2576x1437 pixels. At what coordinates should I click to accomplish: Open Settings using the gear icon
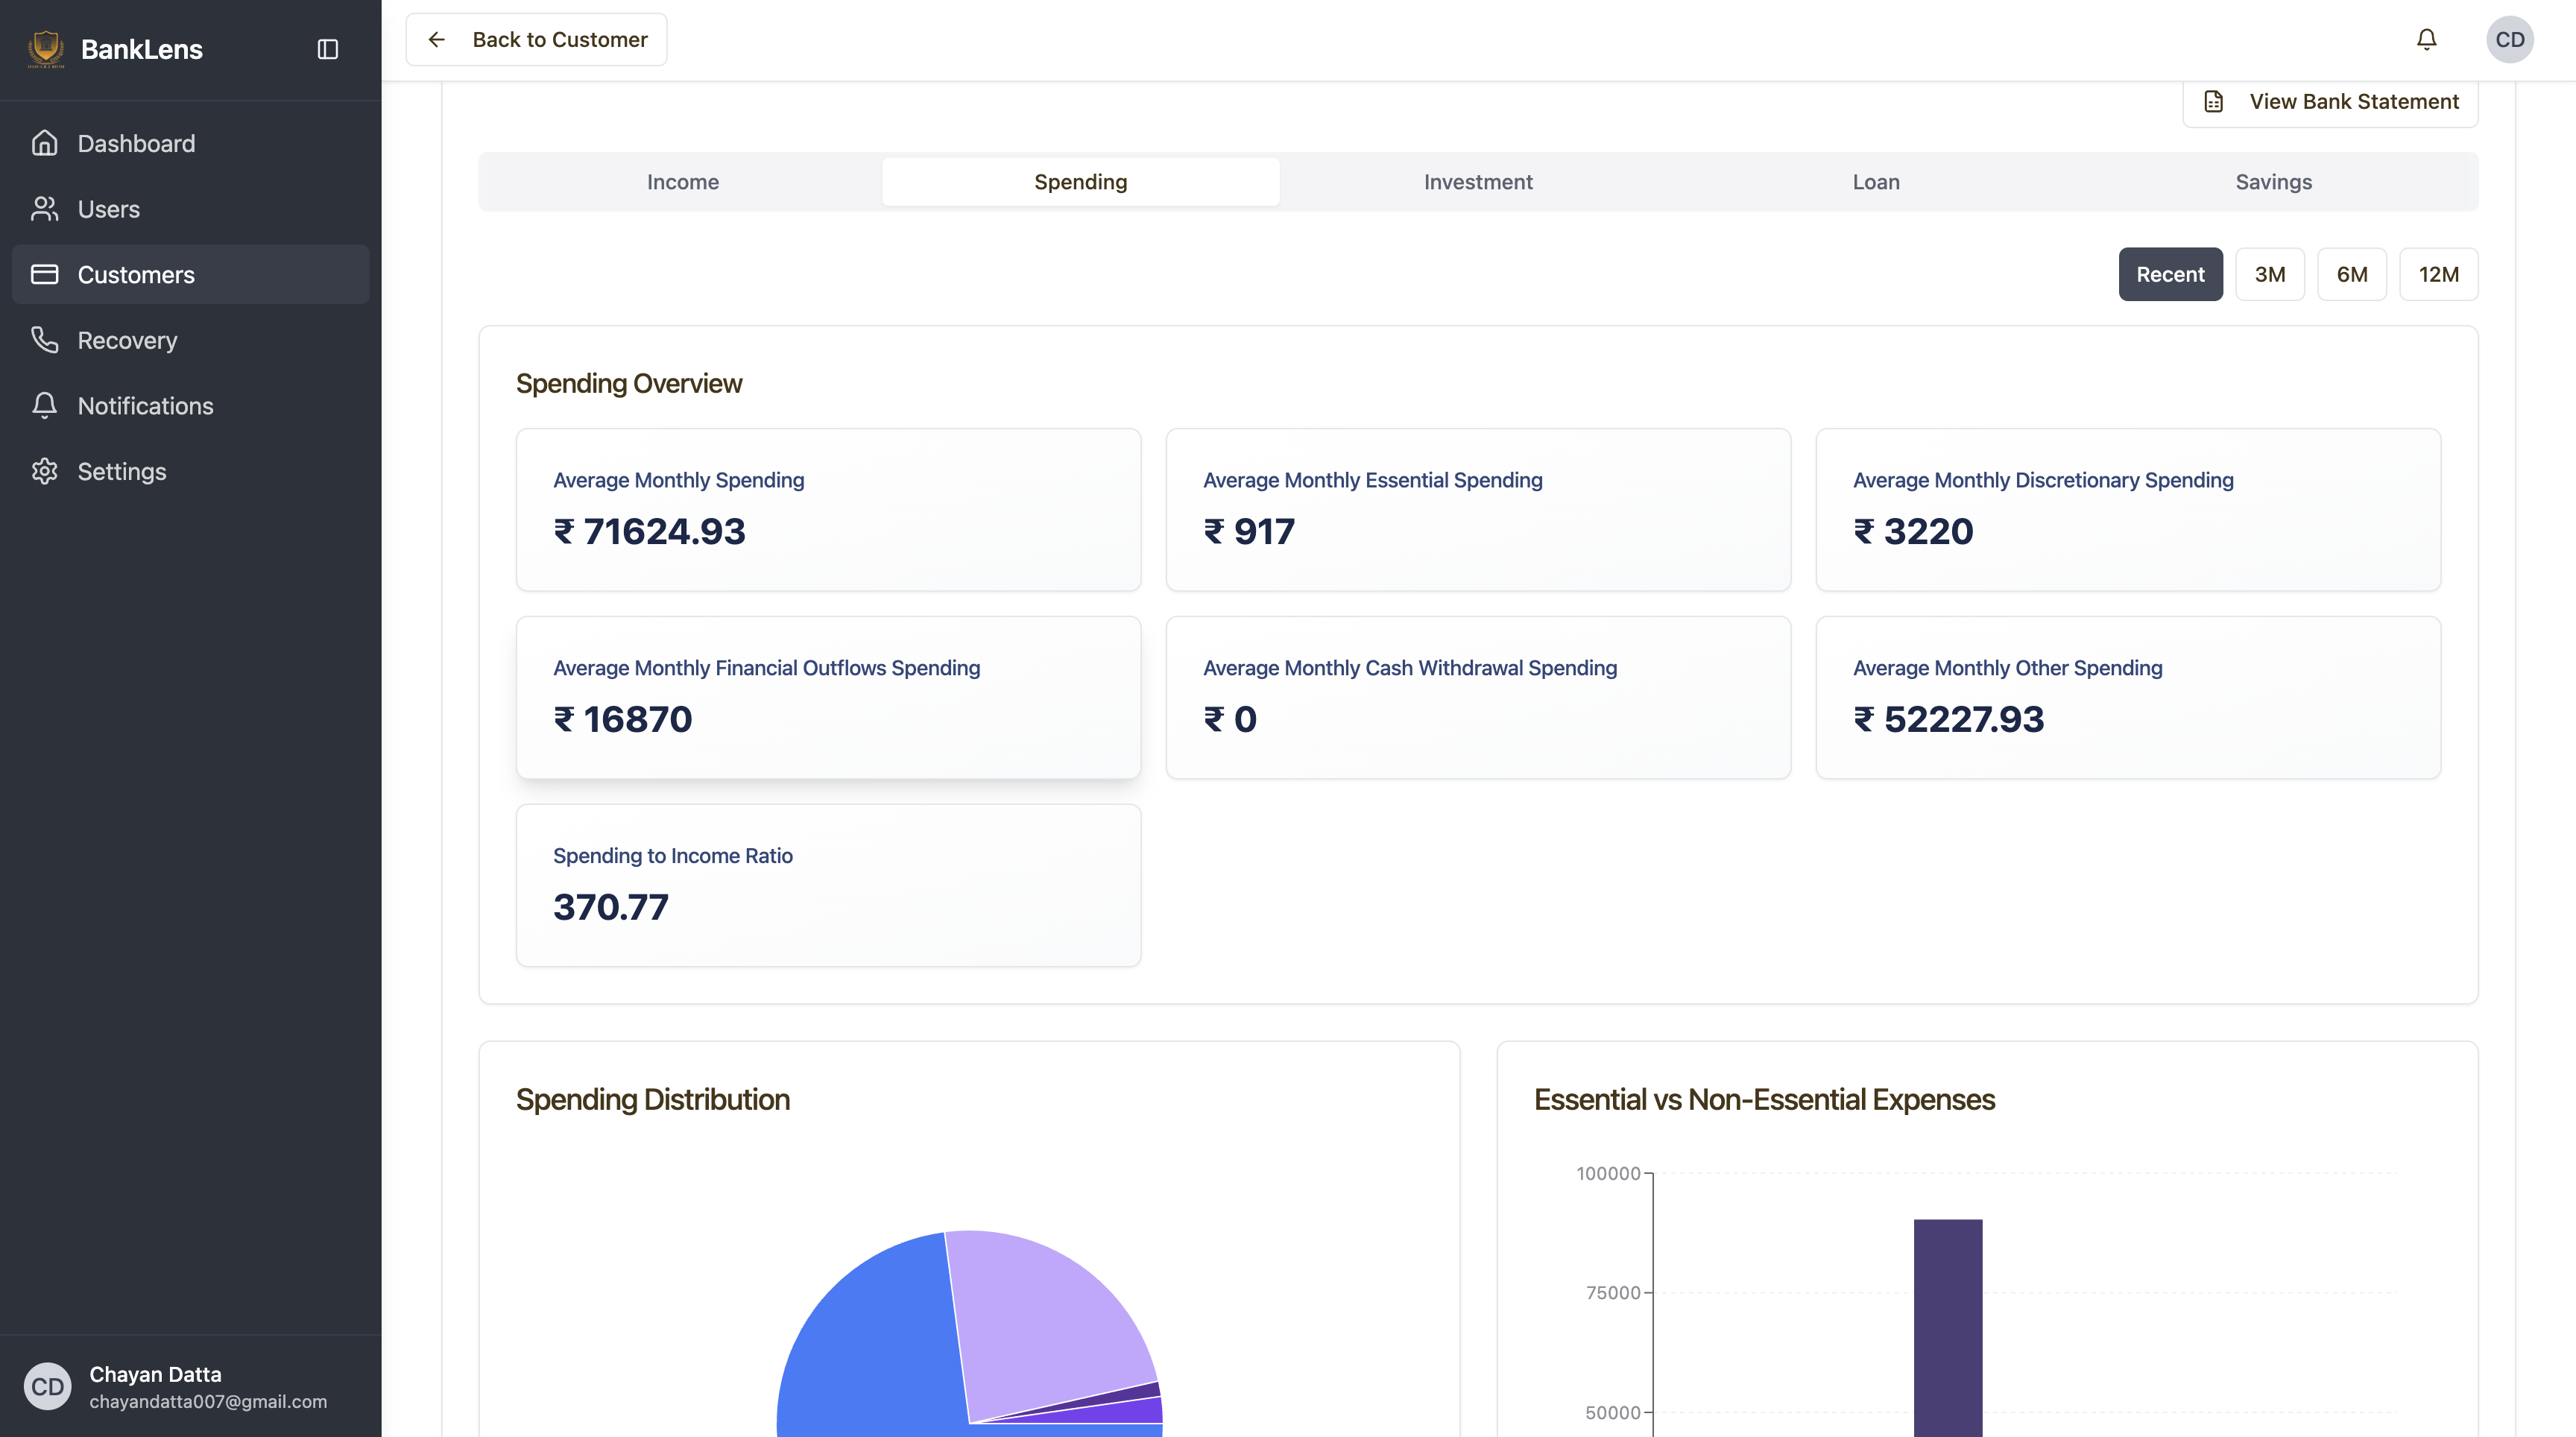point(45,471)
